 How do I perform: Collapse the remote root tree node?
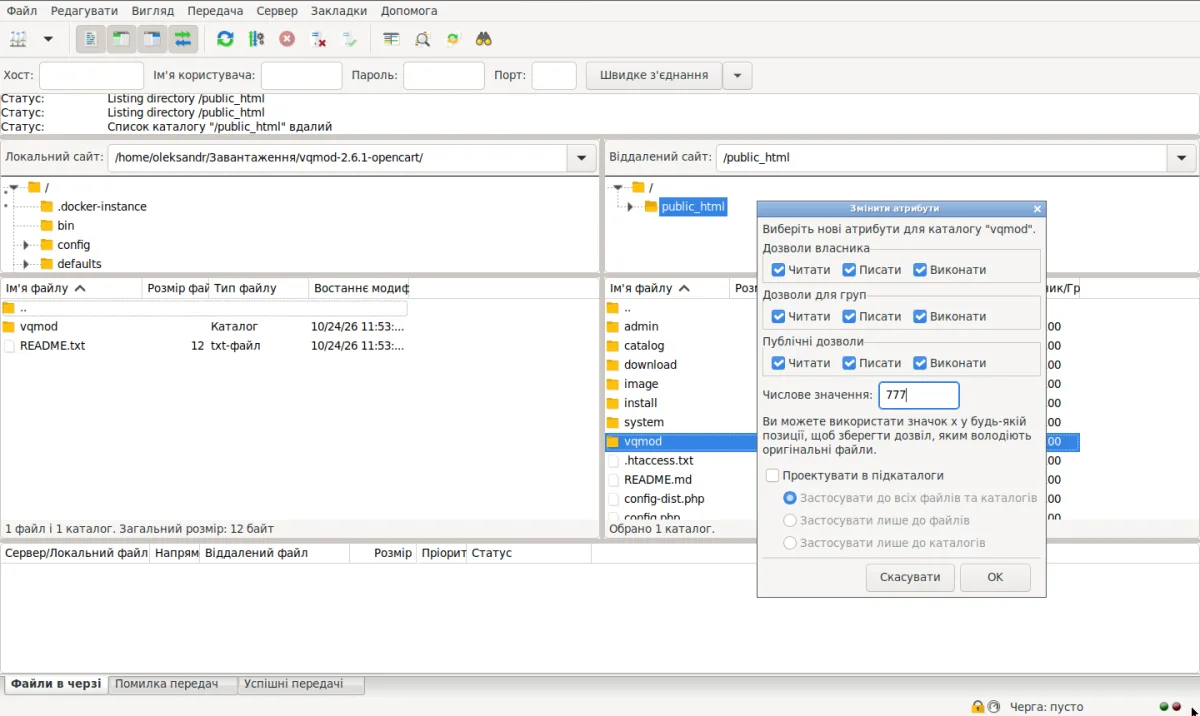click(618, 188)
